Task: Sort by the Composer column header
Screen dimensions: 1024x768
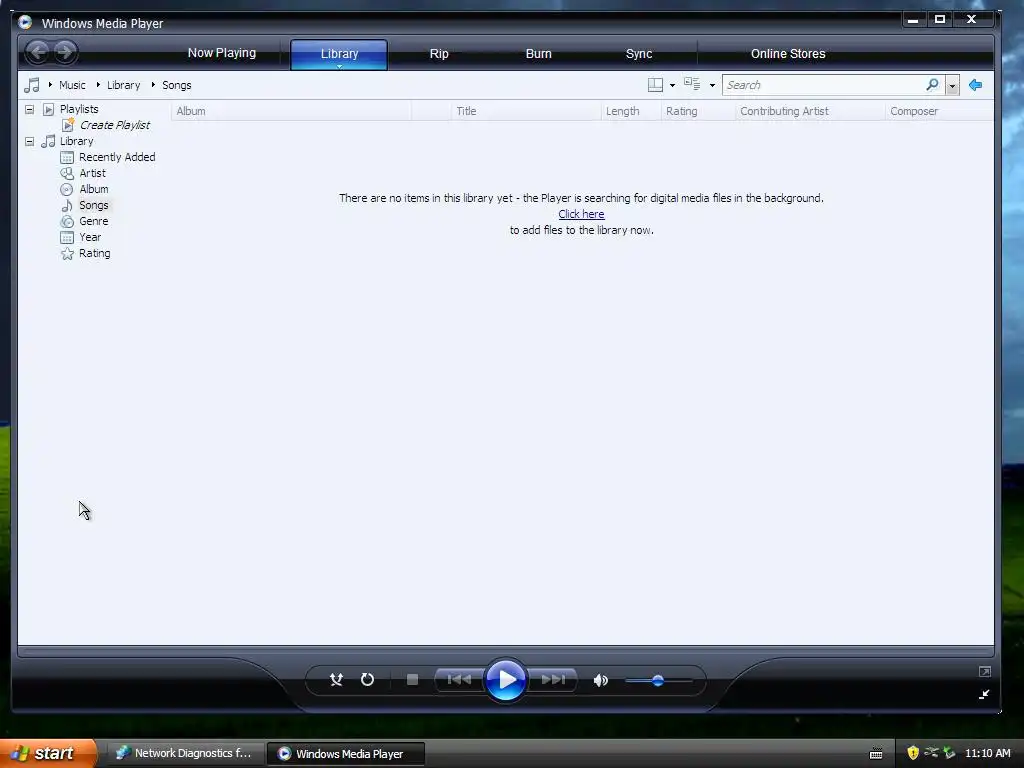Action: [939, 111]
